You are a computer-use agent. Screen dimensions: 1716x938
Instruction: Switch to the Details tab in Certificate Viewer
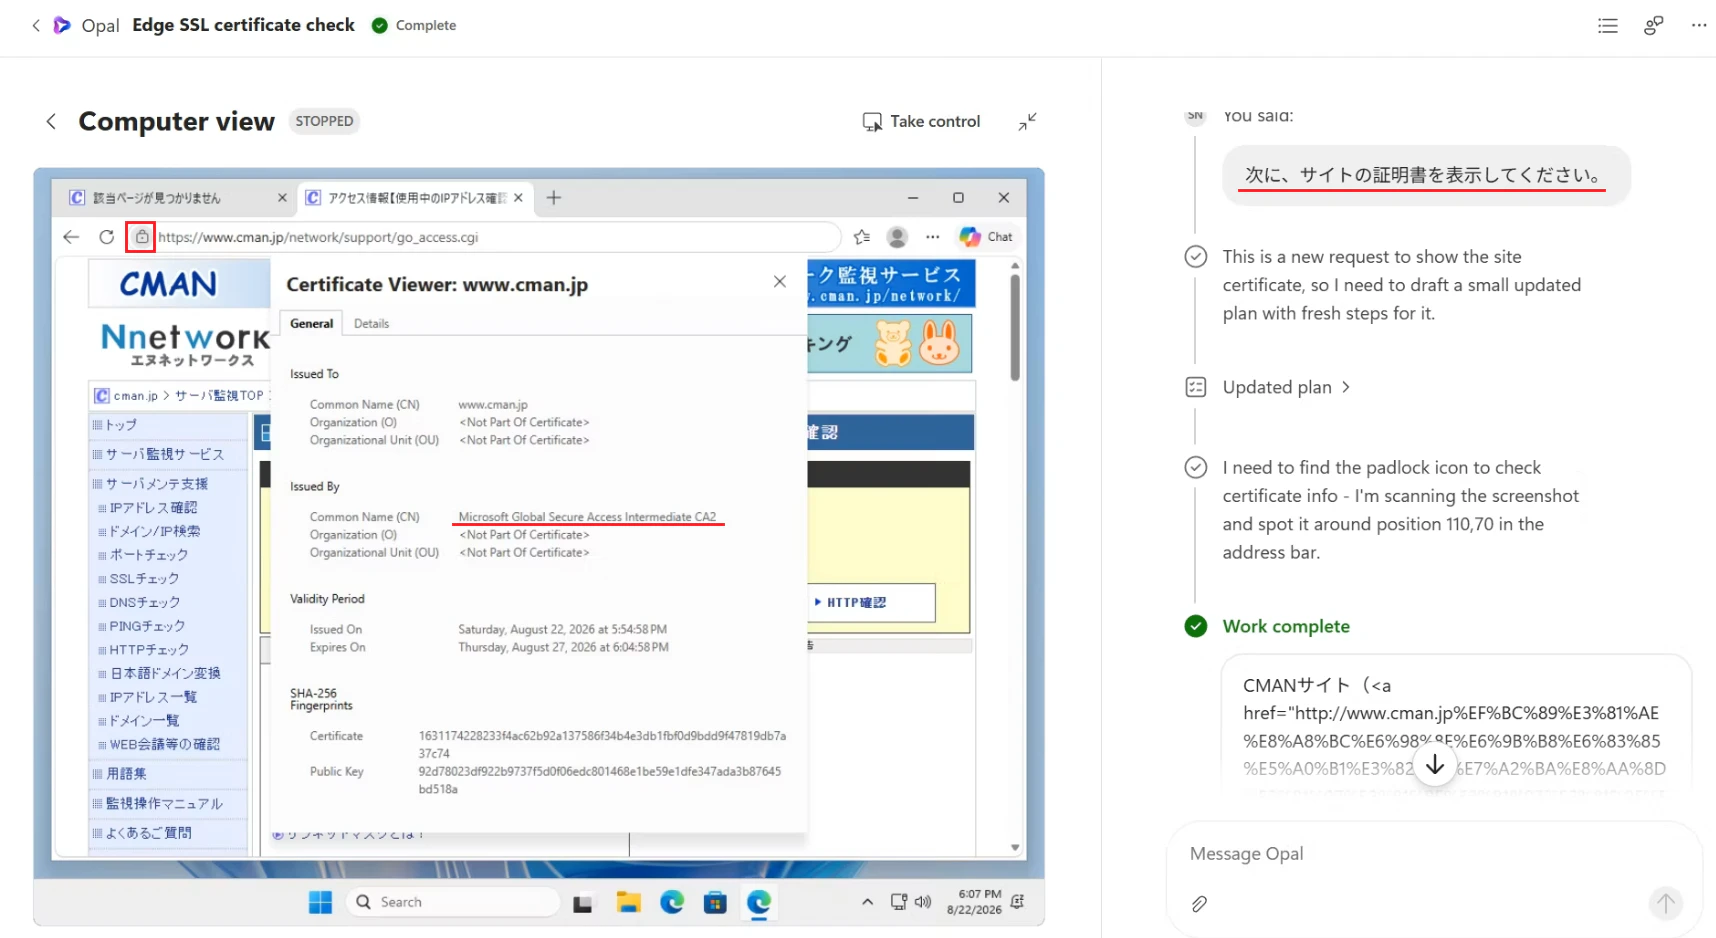coord(371,323)
